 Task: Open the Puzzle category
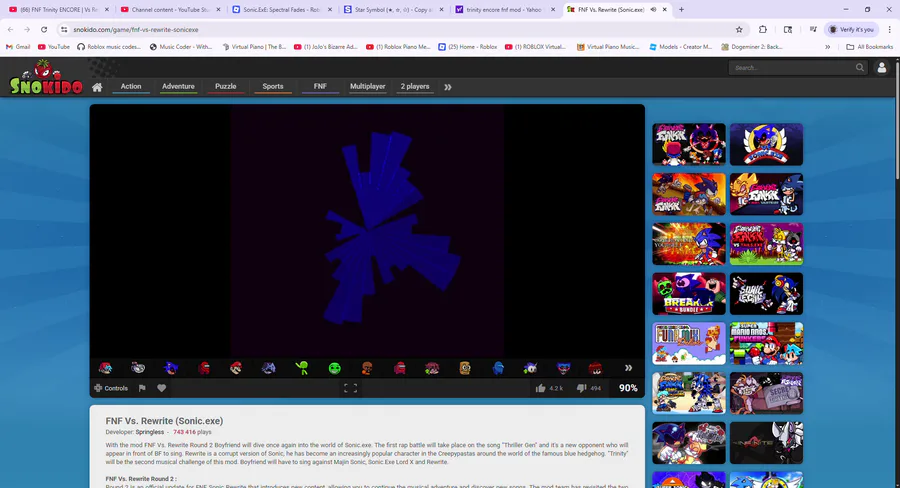tap(226, 87)
